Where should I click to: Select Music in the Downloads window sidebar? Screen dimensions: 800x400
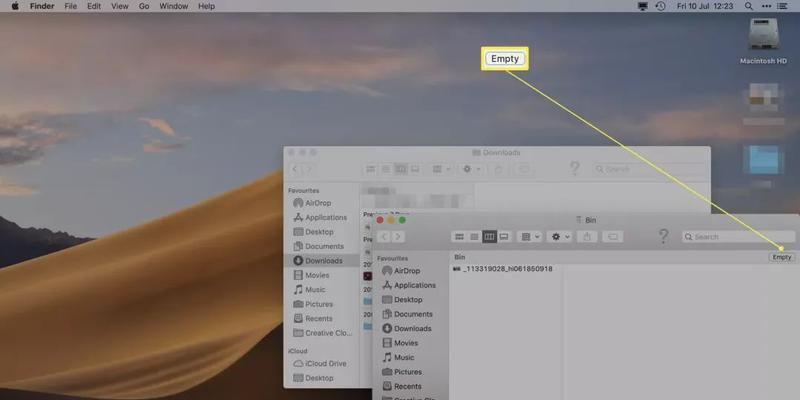click(309, 289)
